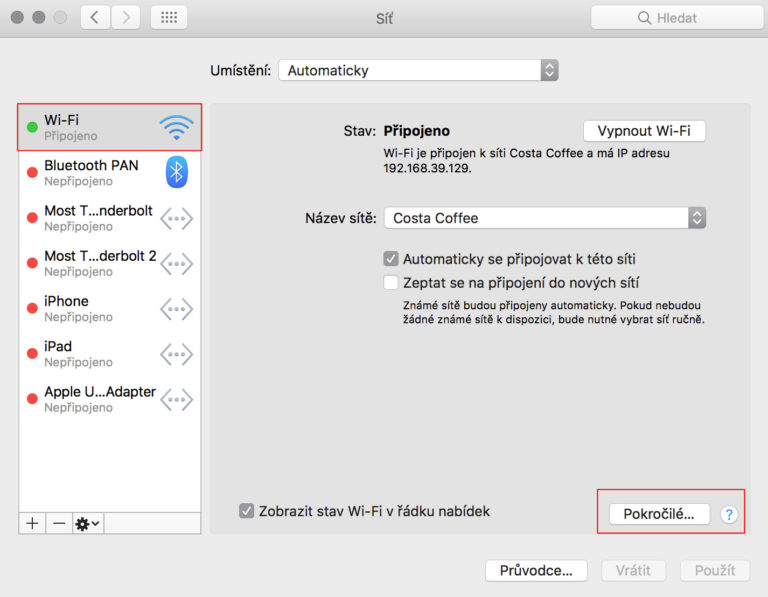The width and height of the screenshot is (768, 597).
Task: Uncheck 'Zobrazit stav Wi-Fi v řádku nabídek'
Action: click(247, 511)
